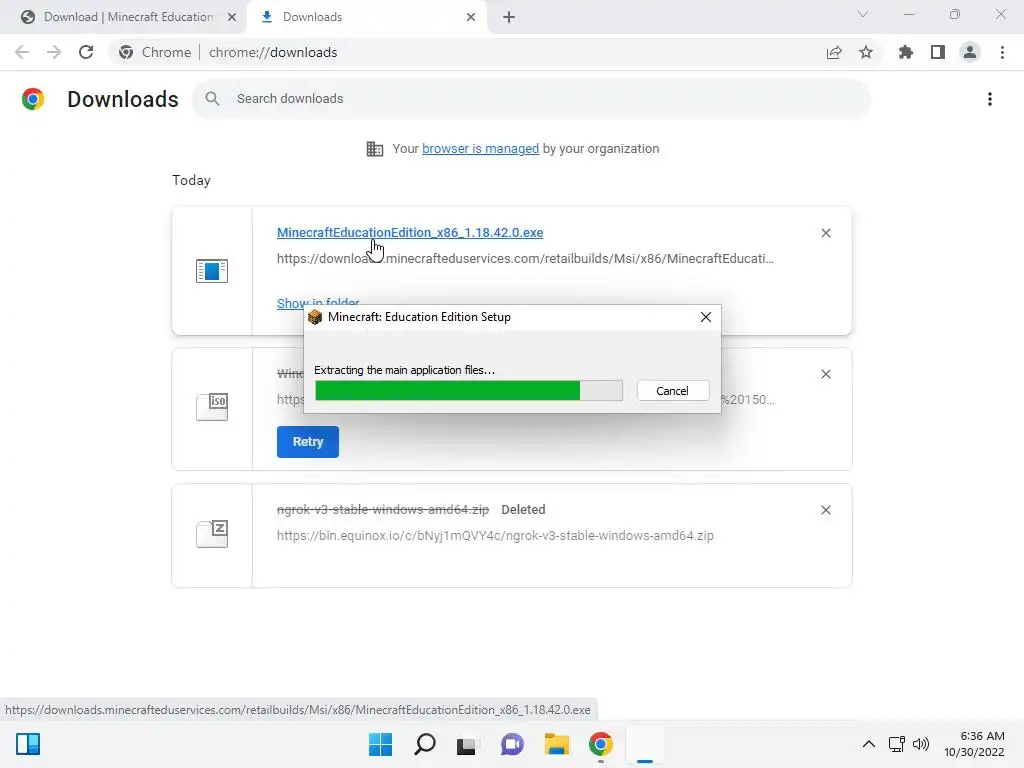The width and height of the screenshot is (1024, 768).
Task: Reload the page with the refresh icon
Action: click(86, 52)
